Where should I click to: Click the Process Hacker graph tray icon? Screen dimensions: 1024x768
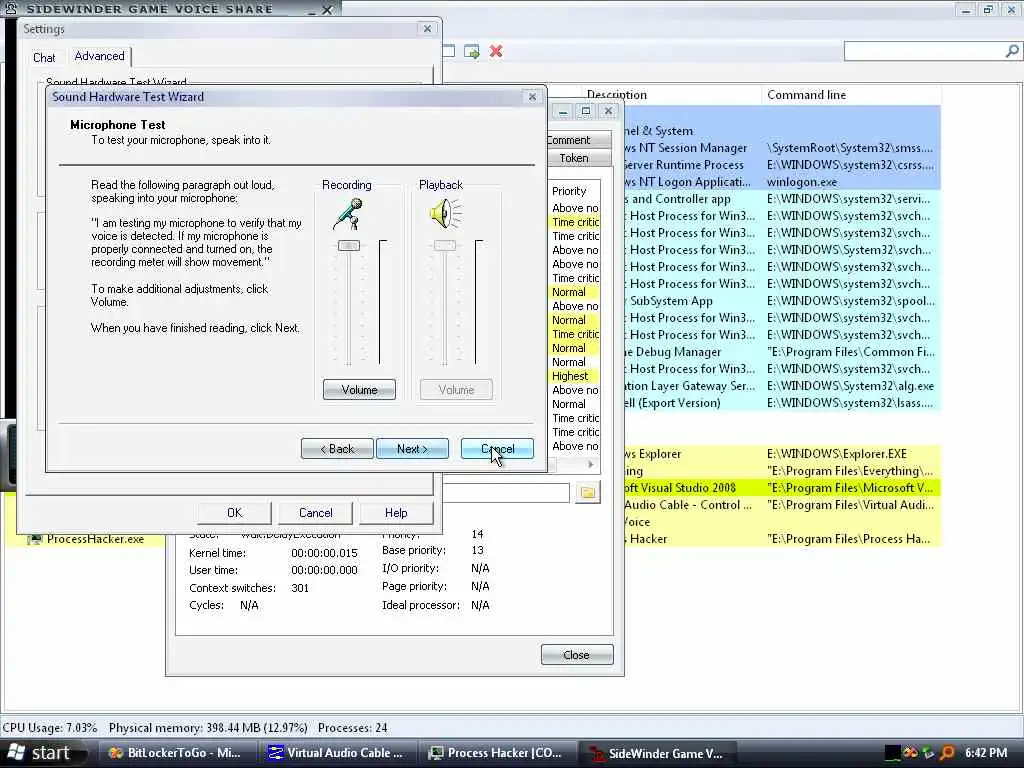tap(892, 752)
